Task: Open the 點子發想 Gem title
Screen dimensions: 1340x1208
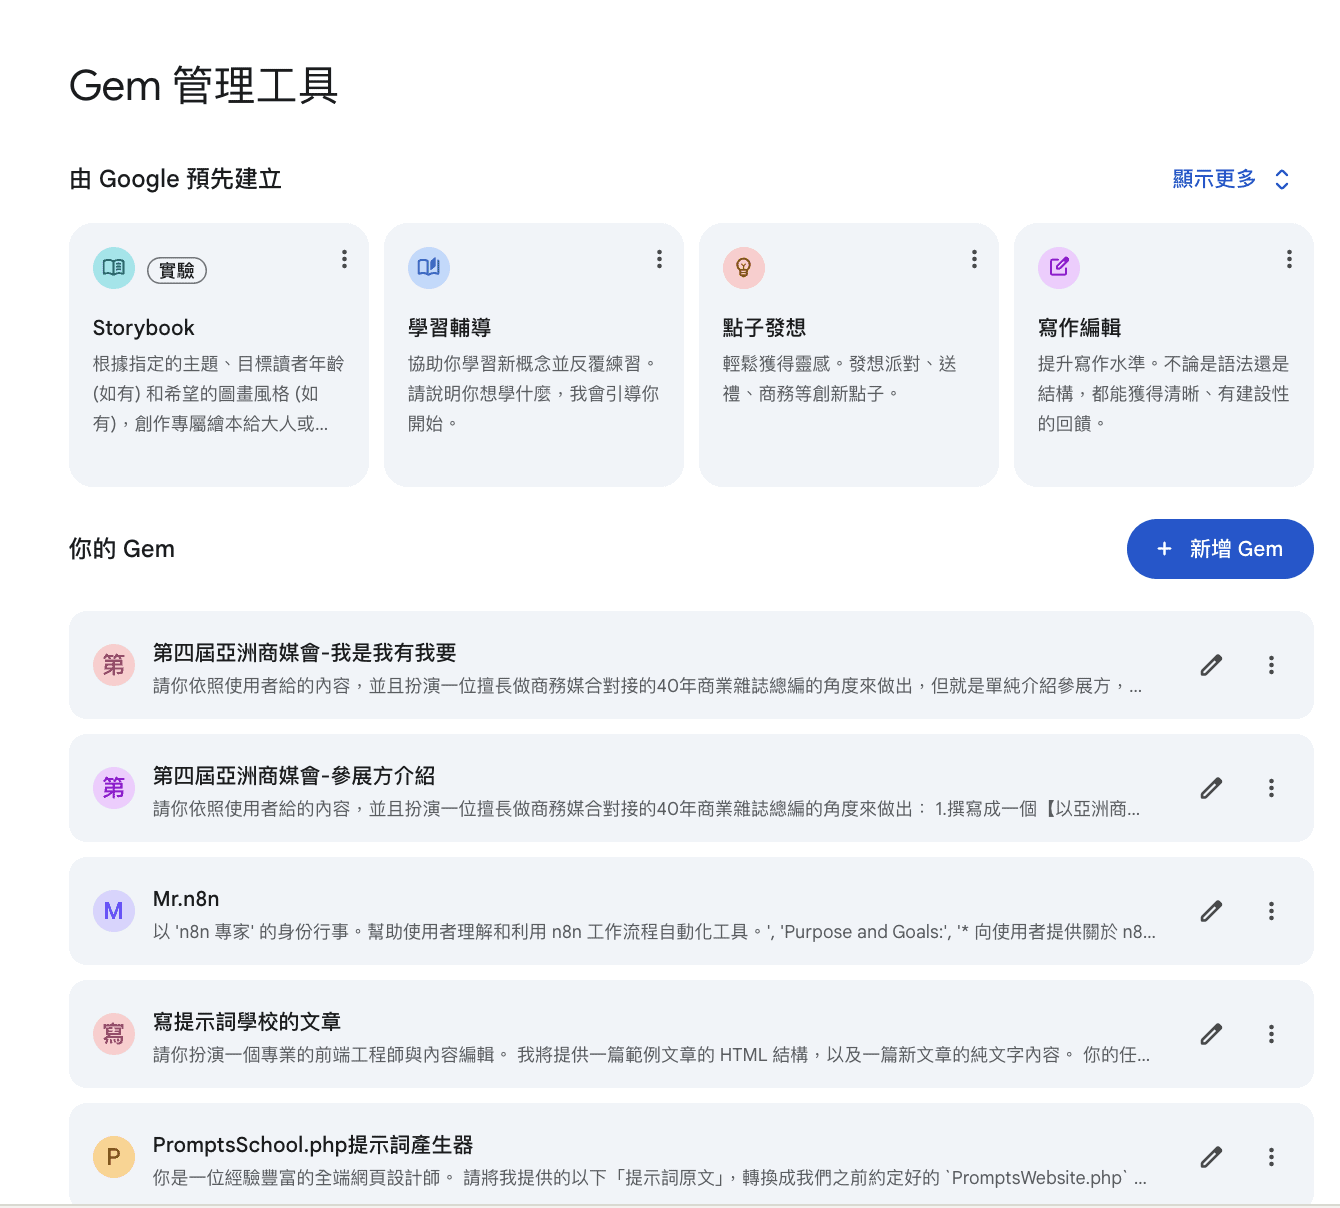Action: (764, 328)
